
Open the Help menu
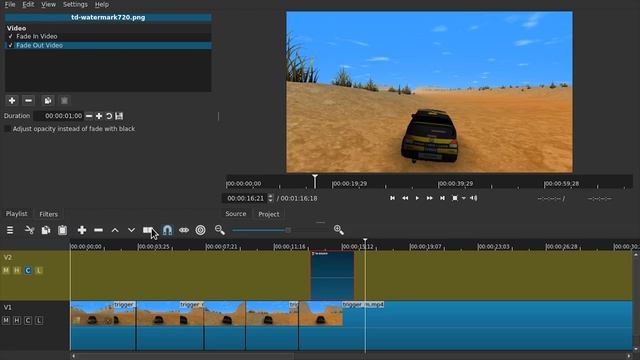(x=102, y=4)
